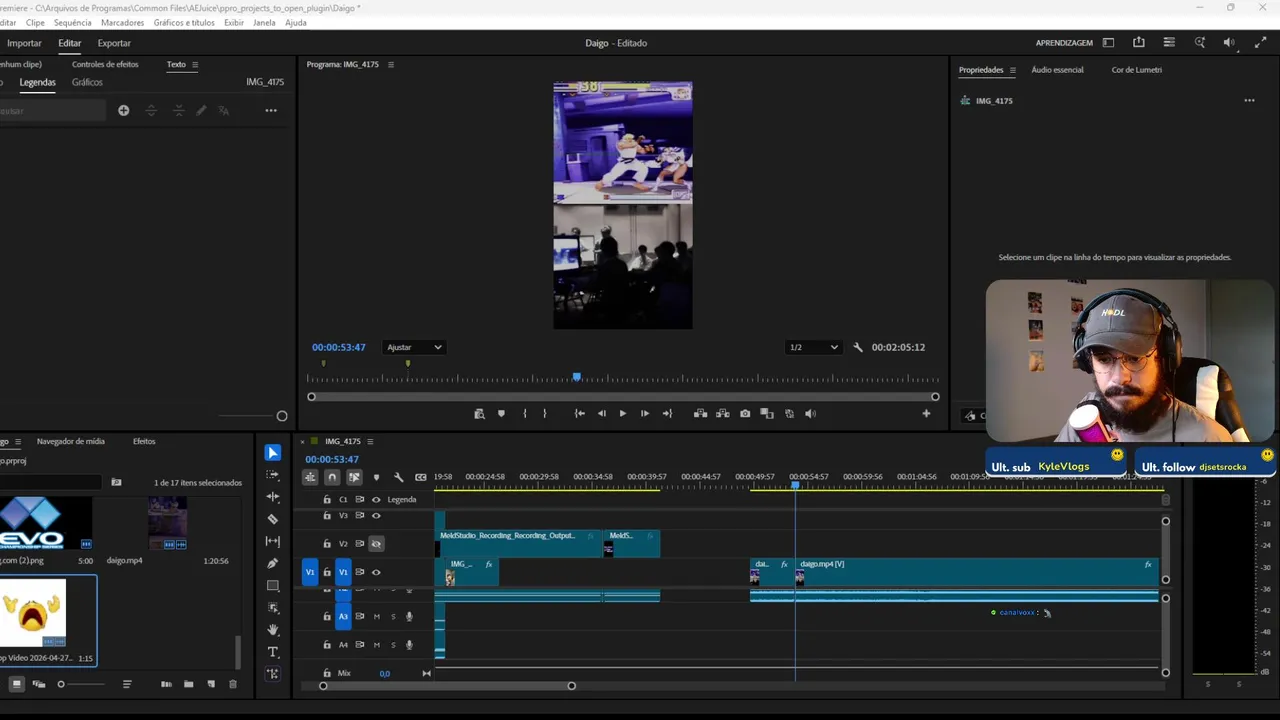
Task: Enter full screen video mode icon
Action: [1260, 43]
